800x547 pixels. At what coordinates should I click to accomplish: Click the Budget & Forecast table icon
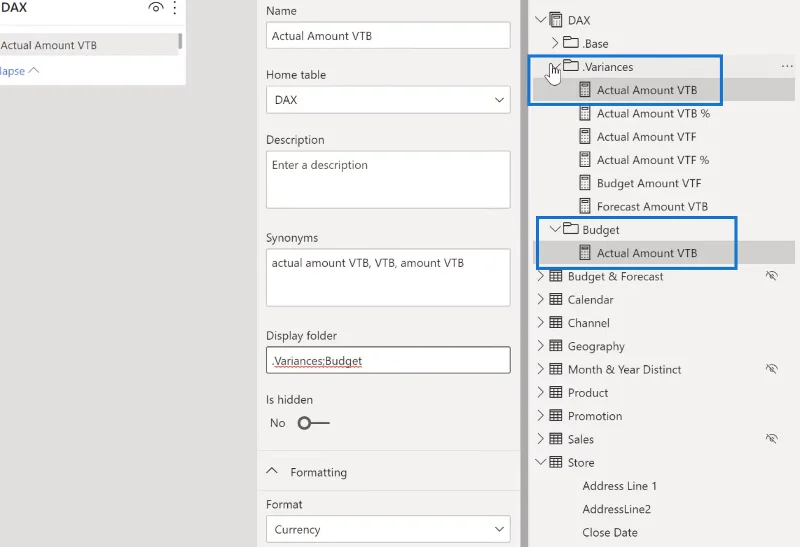556,276
